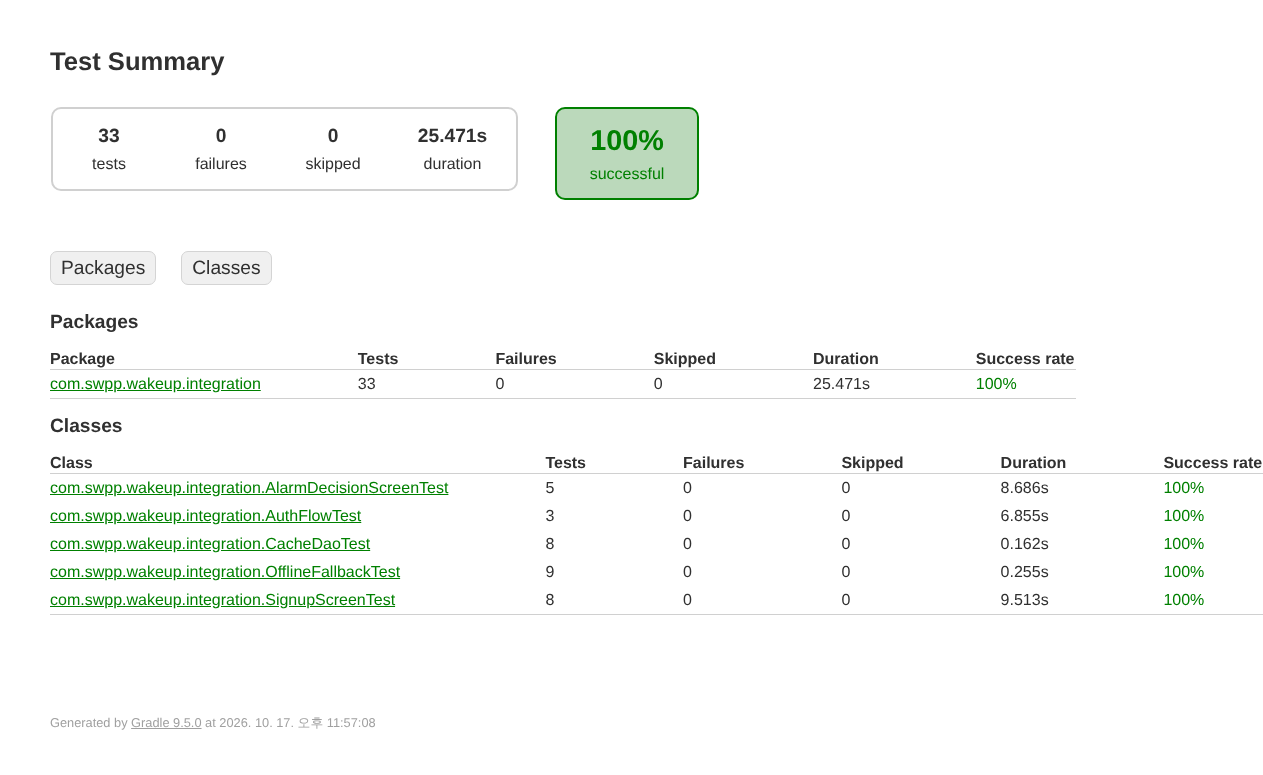Viewport: 1263px width, 775px height.
Task: Click the test count 3 for AuthFlowTest
Action: coord(550,516)
